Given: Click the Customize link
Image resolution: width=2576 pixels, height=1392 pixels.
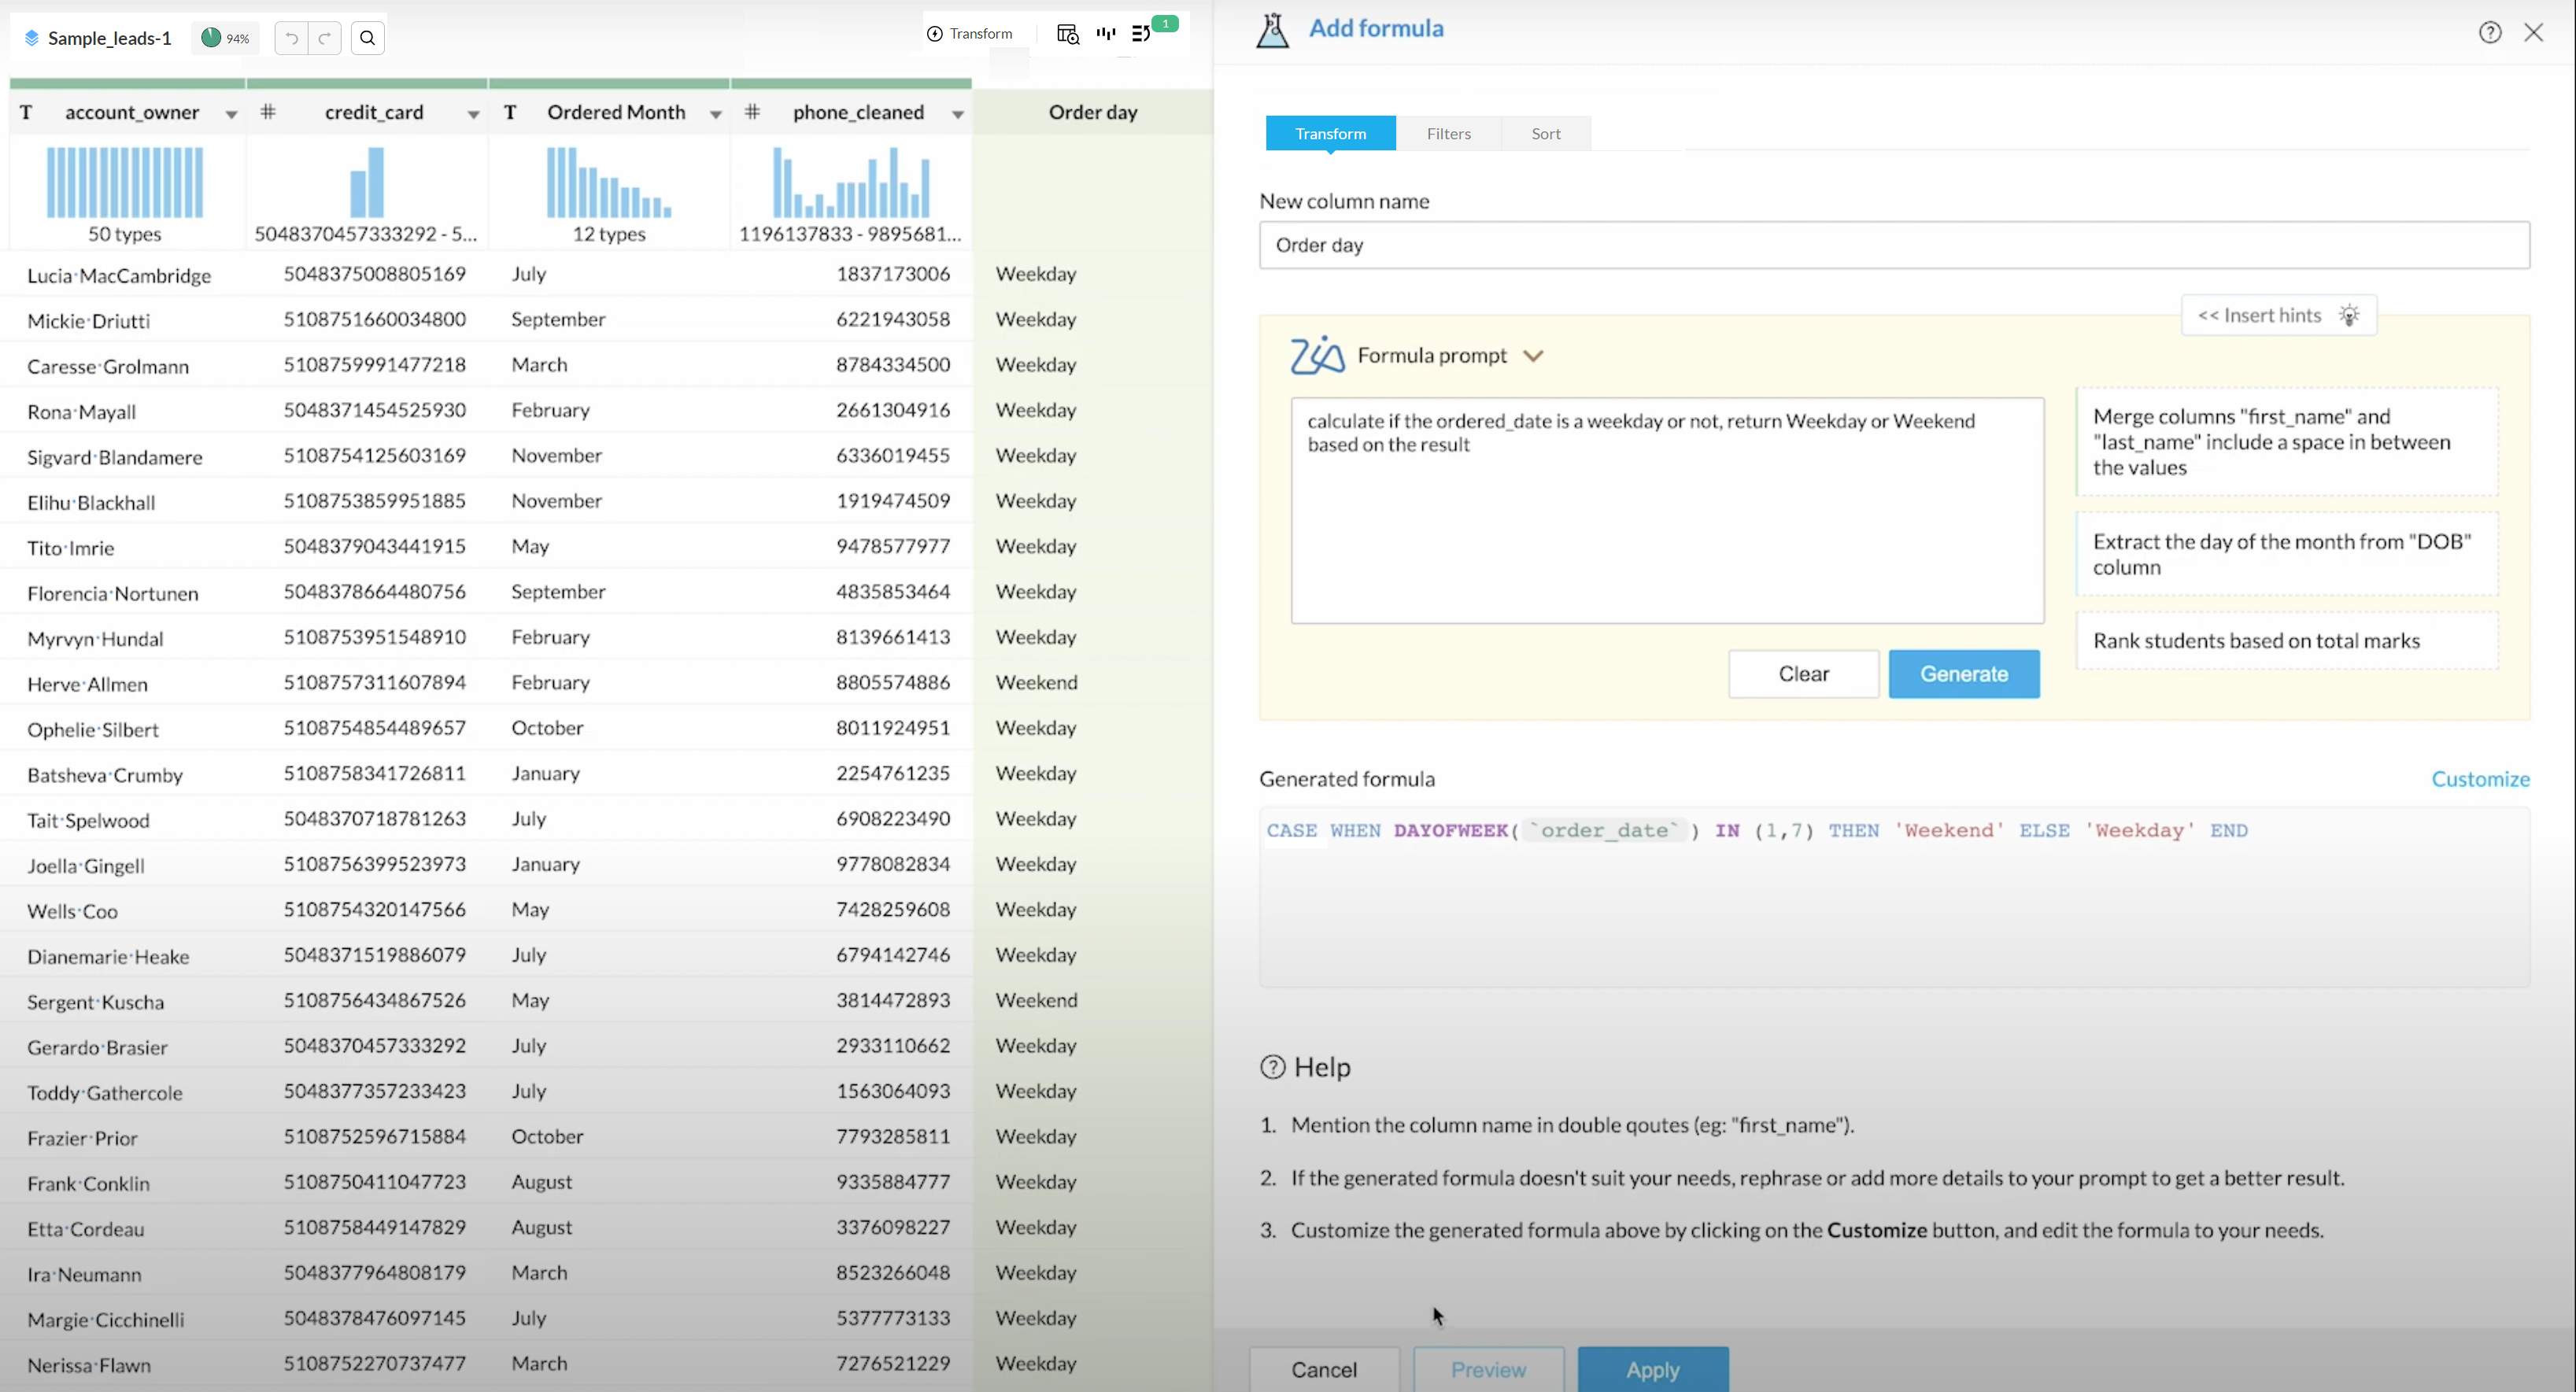Looking at the screenshot, I should [x=2480, y=779].
